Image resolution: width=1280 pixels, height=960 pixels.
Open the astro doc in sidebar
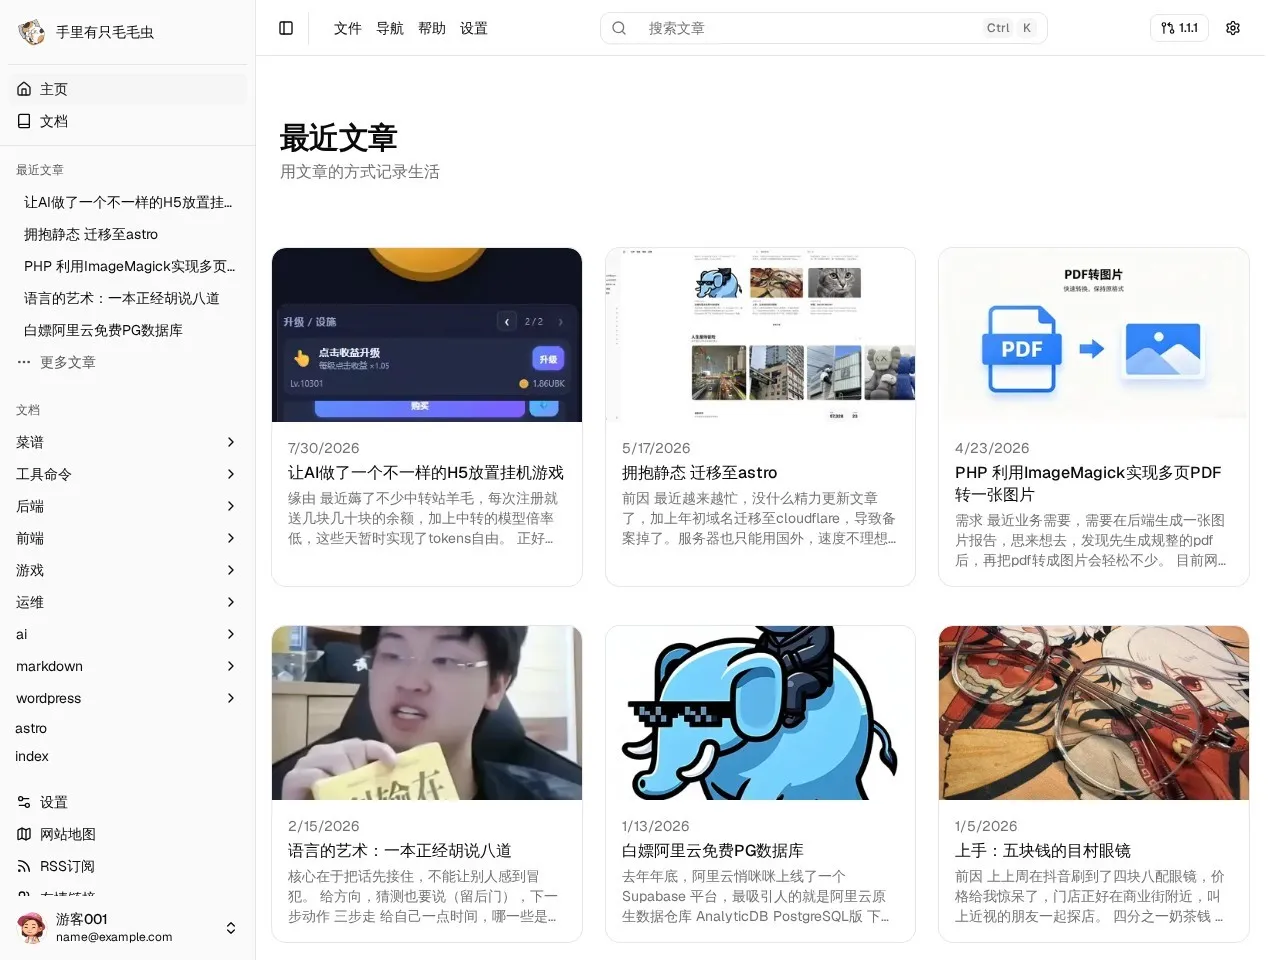(31, 728)
